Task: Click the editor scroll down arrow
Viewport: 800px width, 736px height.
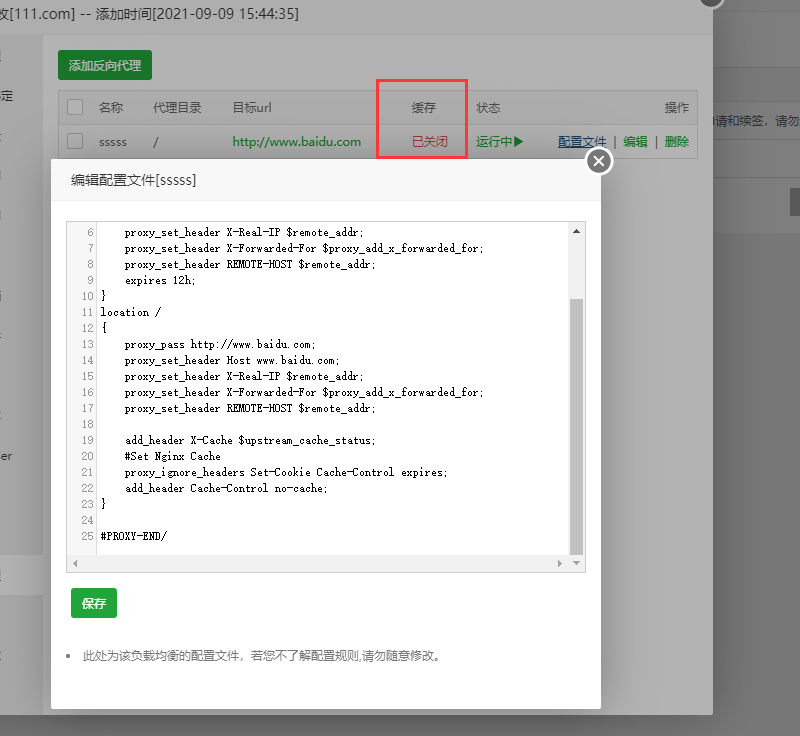Action: tap(577, 563)
